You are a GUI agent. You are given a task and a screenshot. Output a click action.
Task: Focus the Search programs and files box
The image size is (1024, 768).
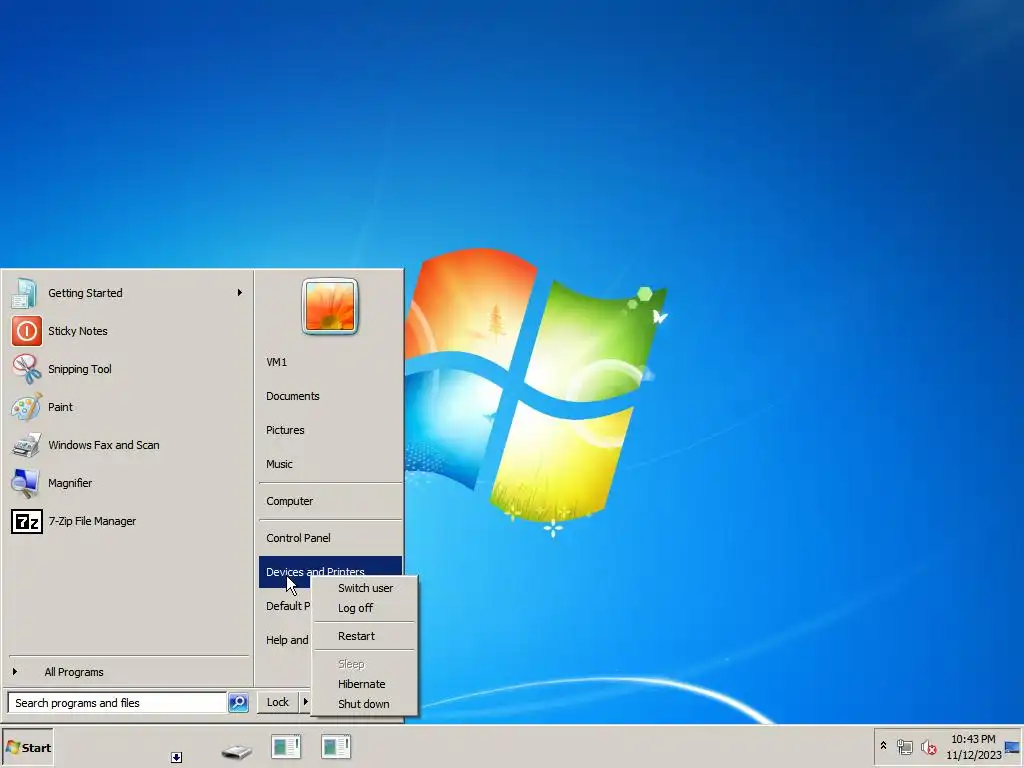pyautogui.click(x=118, y=703)
